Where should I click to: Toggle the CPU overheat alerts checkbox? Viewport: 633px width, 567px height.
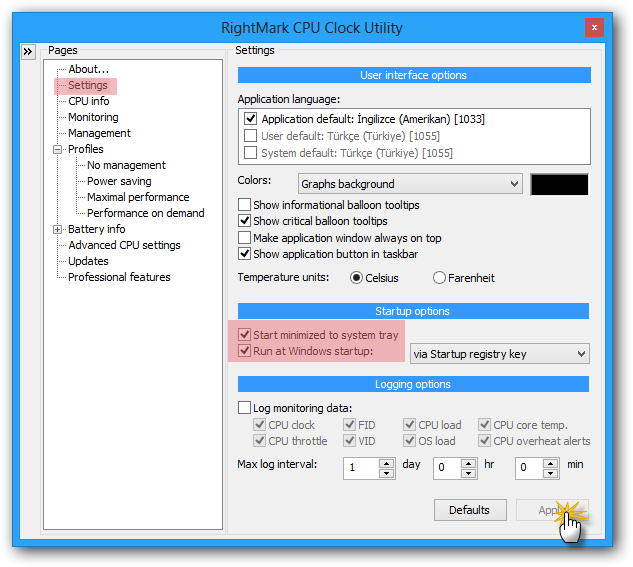(x=484, y=441)
